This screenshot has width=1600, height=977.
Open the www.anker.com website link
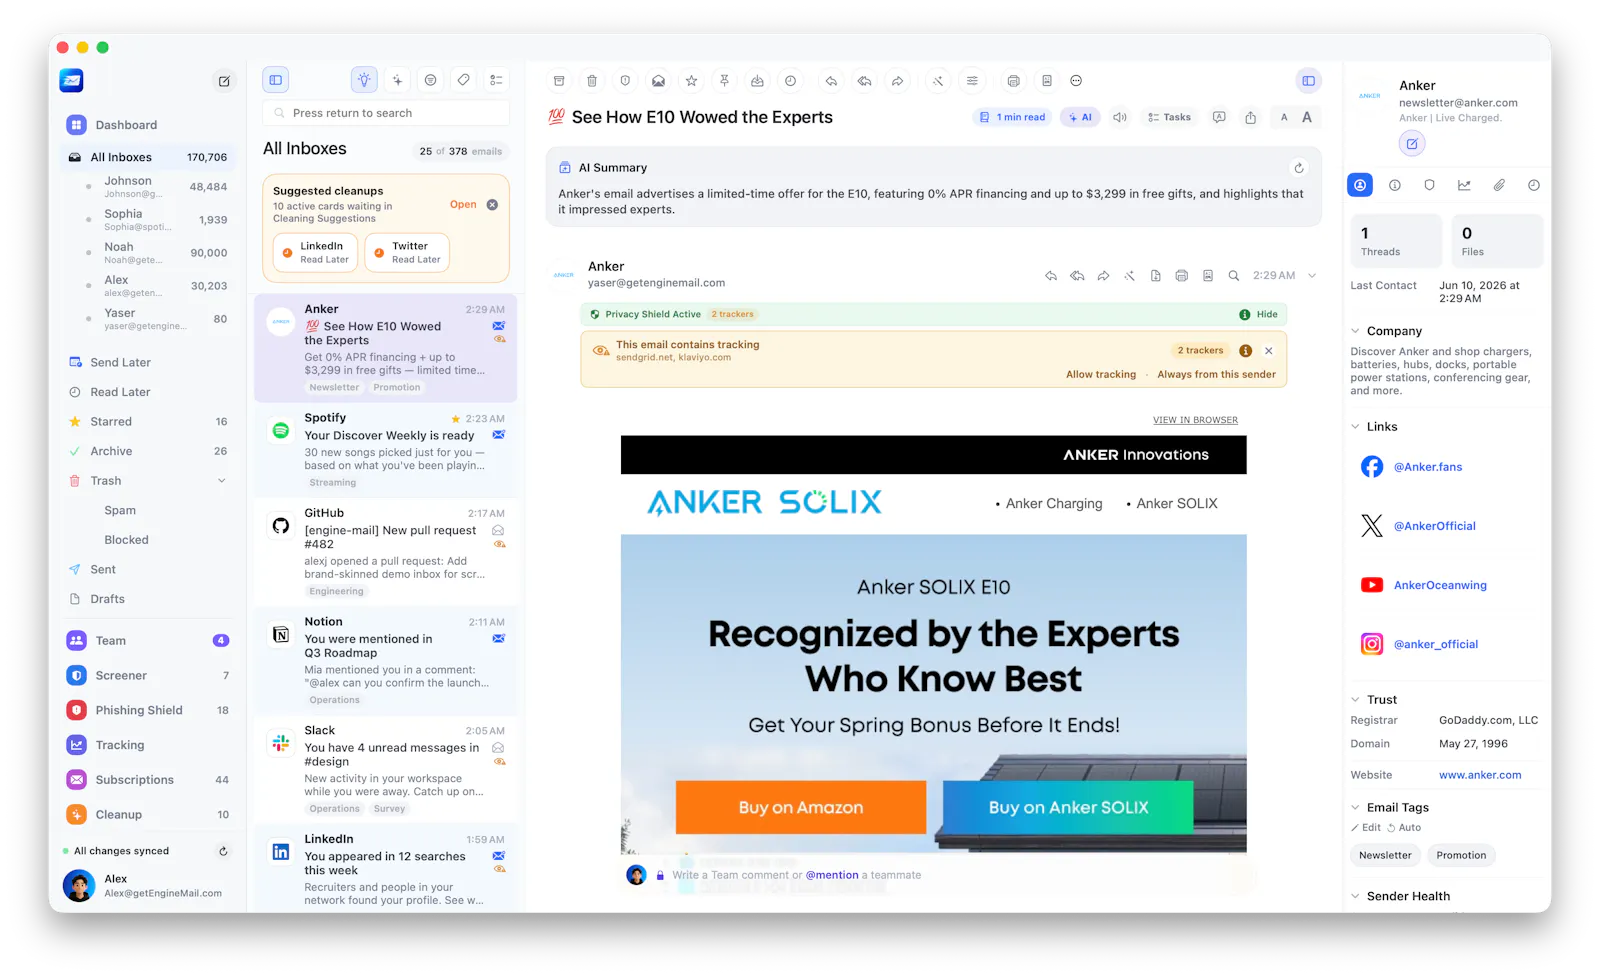point(1480,775)
